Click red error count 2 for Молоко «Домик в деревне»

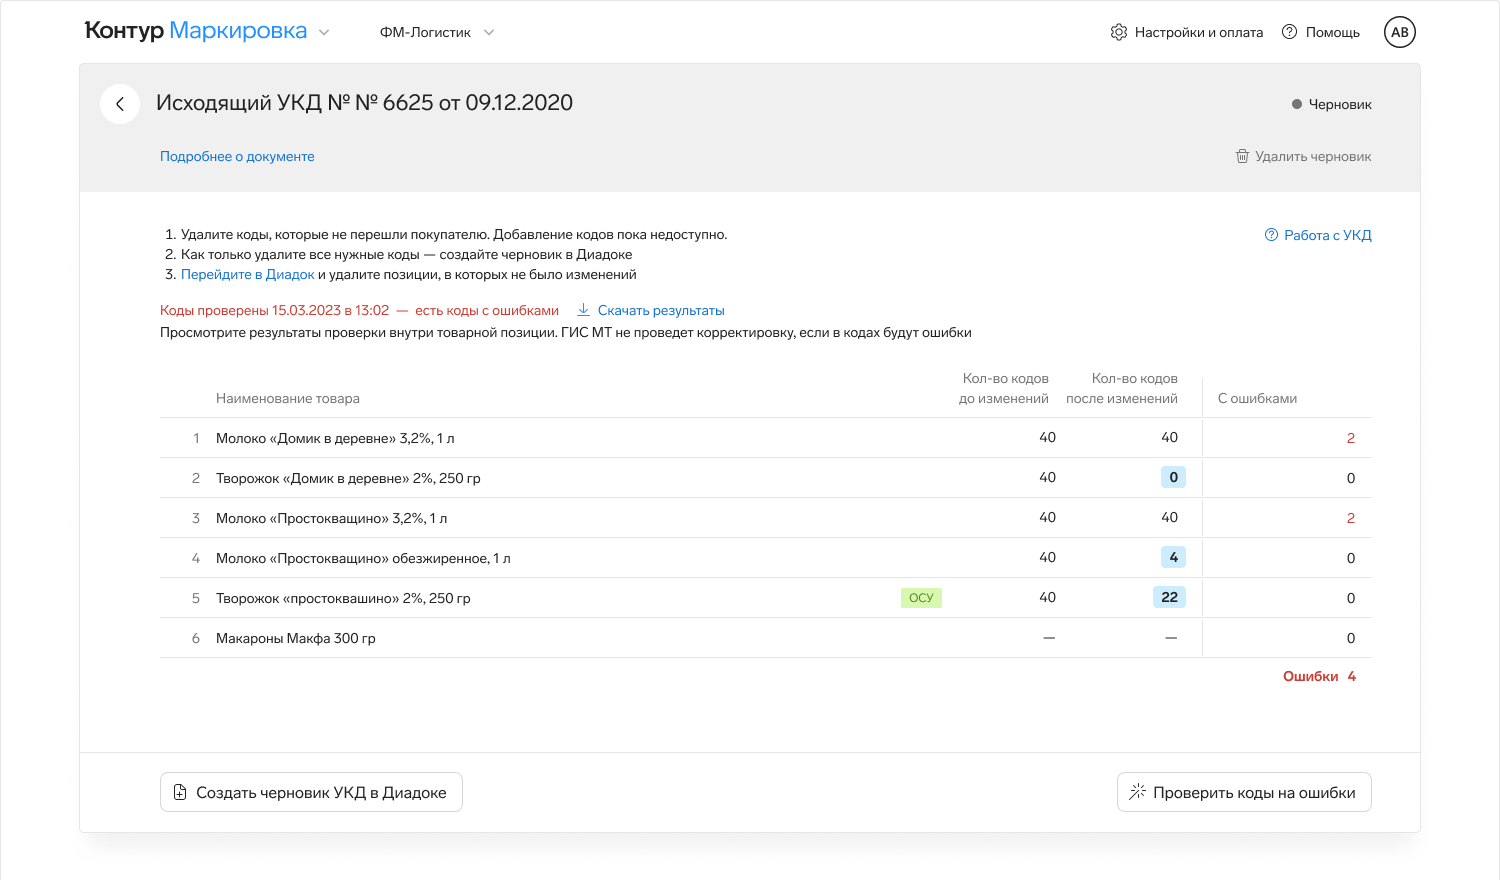tap(1351, 438)
